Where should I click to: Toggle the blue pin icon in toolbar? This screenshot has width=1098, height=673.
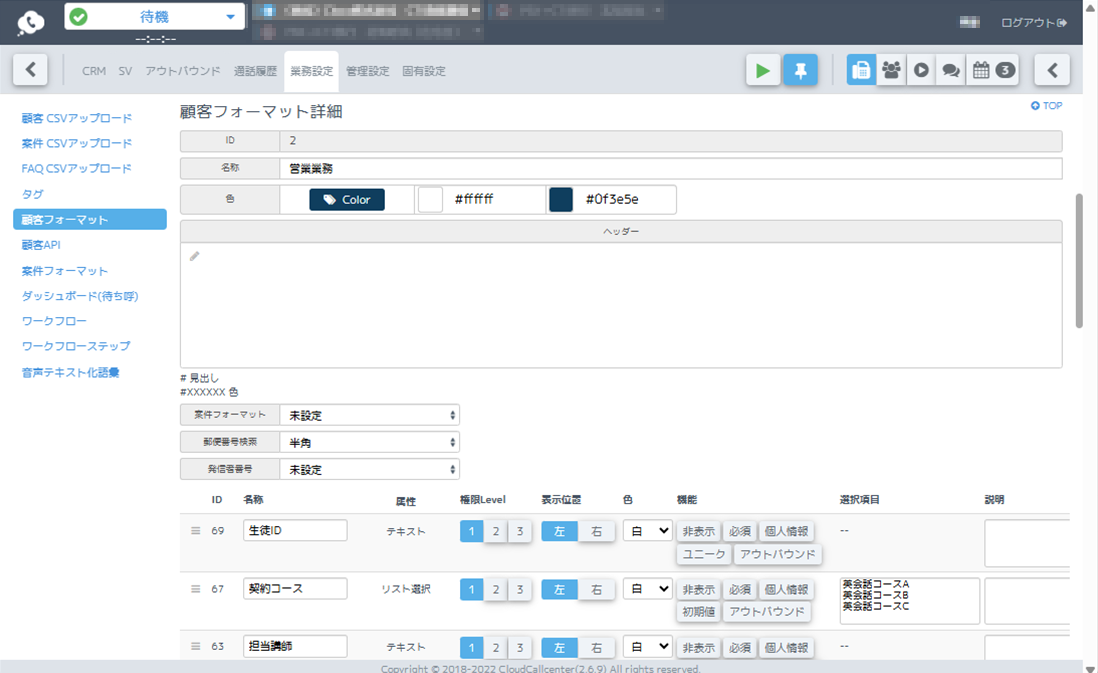tap(800, 70)
